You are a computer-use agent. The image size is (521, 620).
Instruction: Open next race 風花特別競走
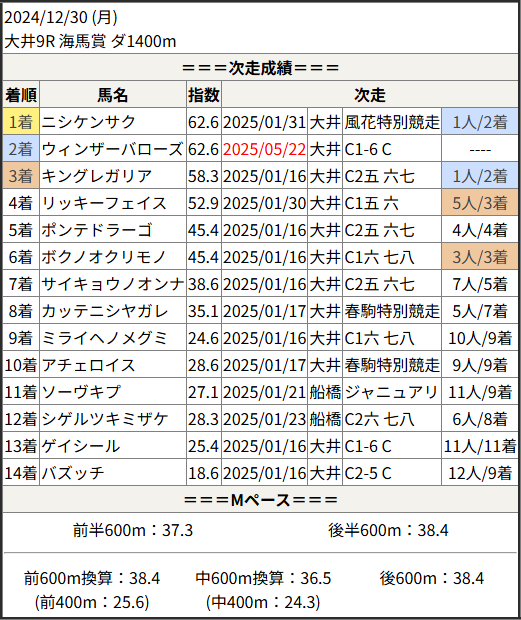[392, 122]
